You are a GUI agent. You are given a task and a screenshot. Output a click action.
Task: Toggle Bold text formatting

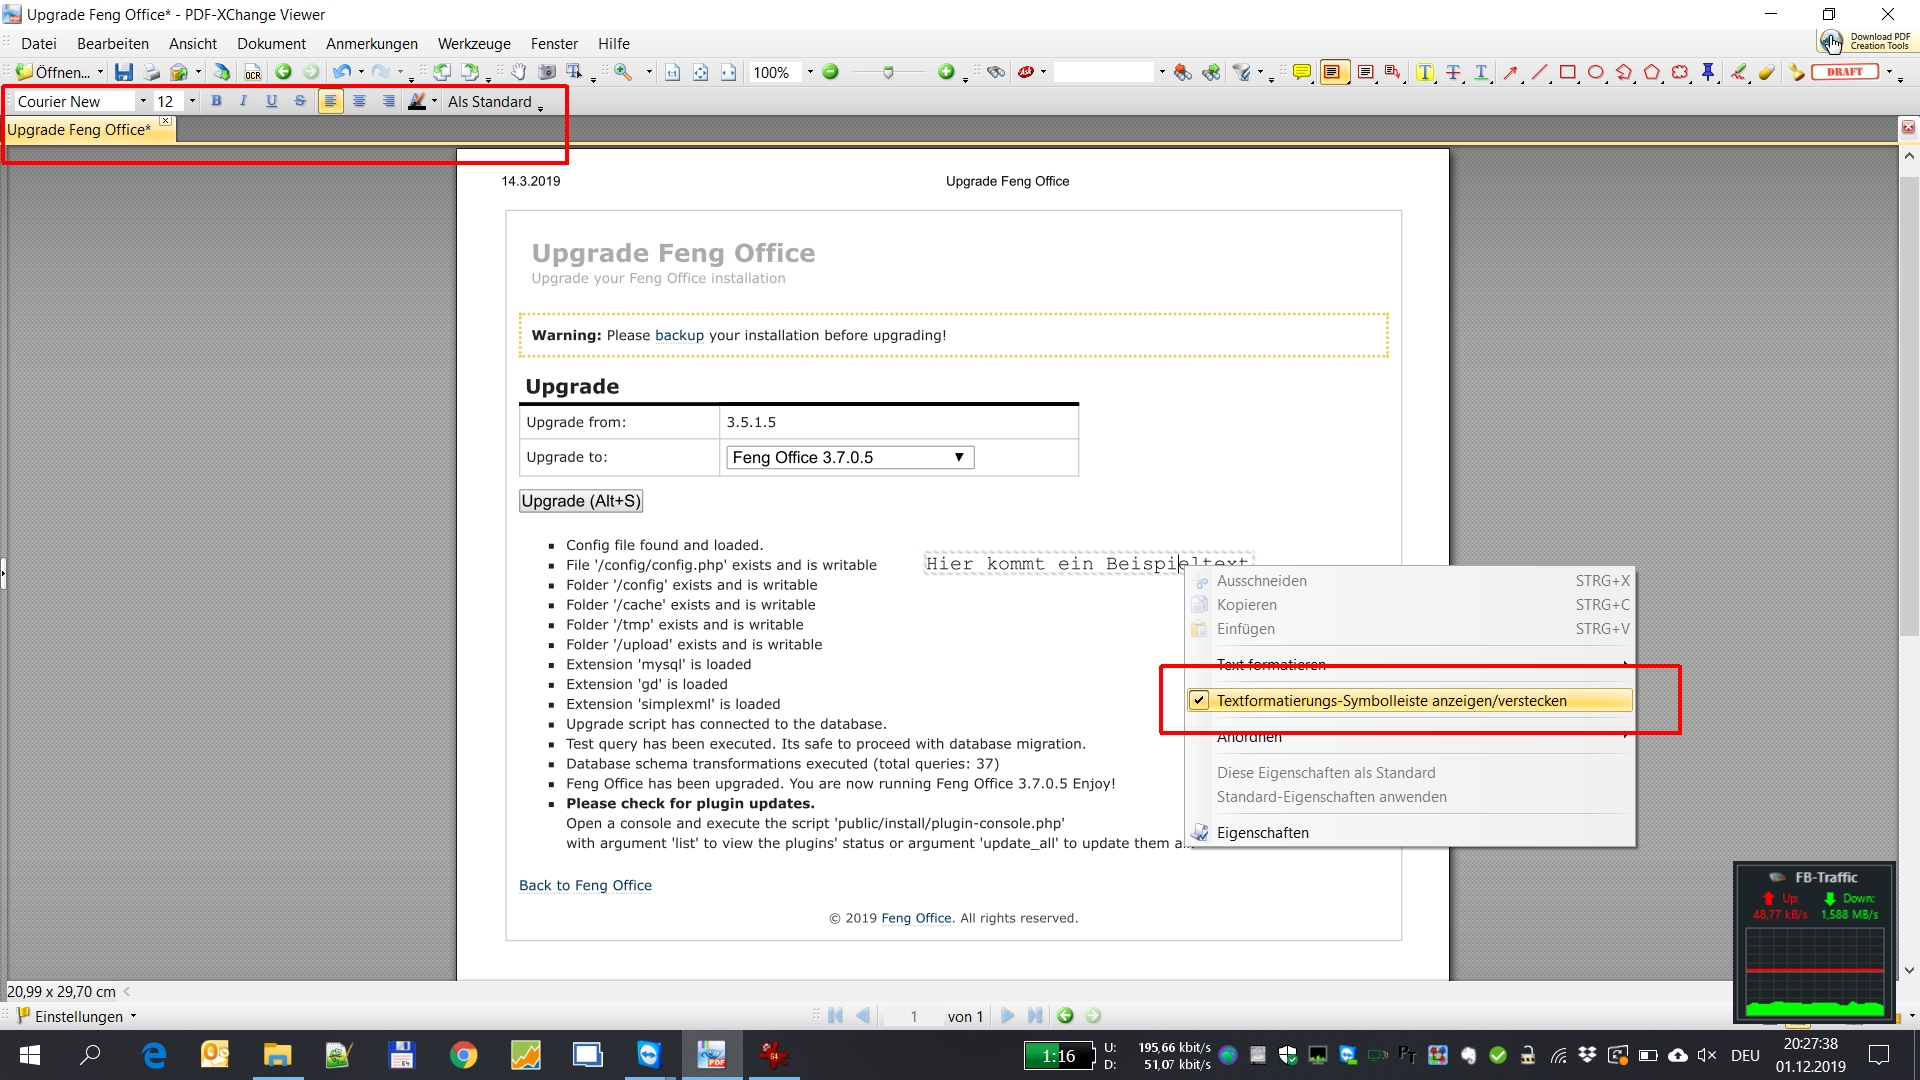click(216, 101)
